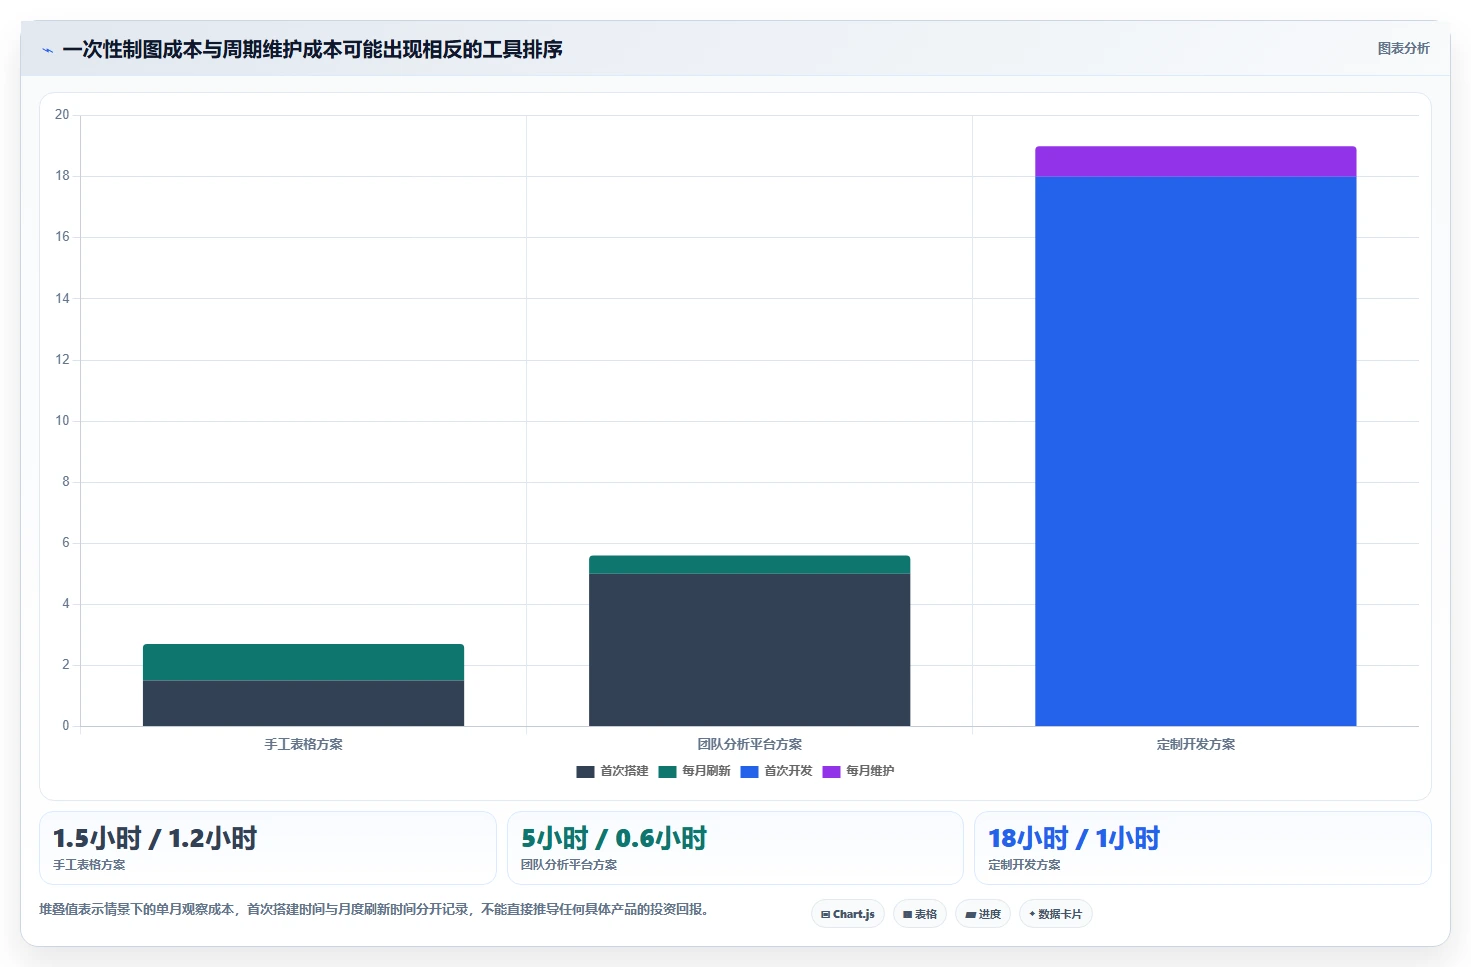Click the purple 每月维护 bar segment
Image resolution: width=1471 pixels, height=967 pixels.
(x=1195, y=162)
